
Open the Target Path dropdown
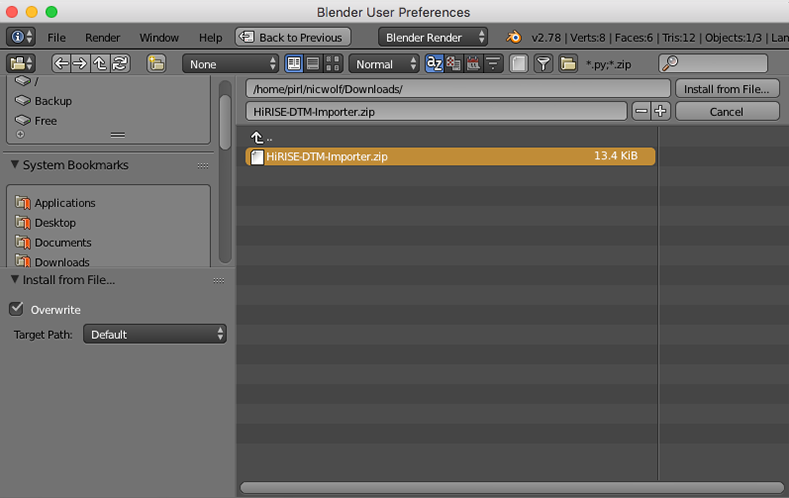tap(155, 334)
